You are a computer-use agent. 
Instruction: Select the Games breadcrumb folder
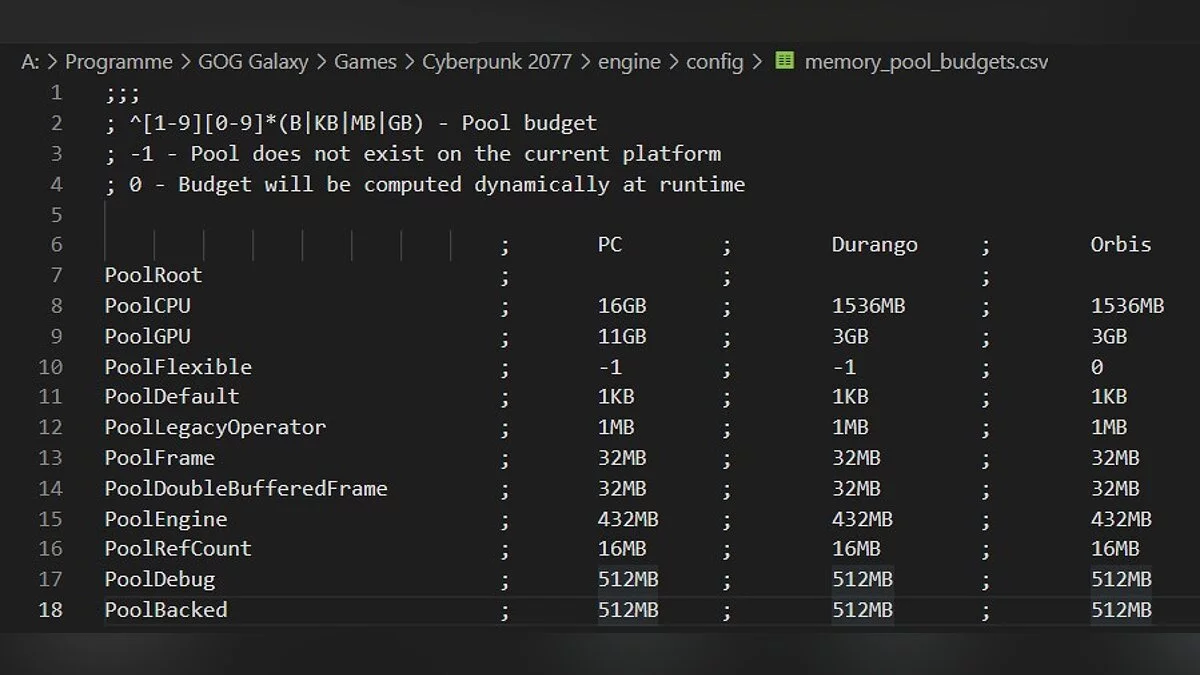[x=365, y=62]
